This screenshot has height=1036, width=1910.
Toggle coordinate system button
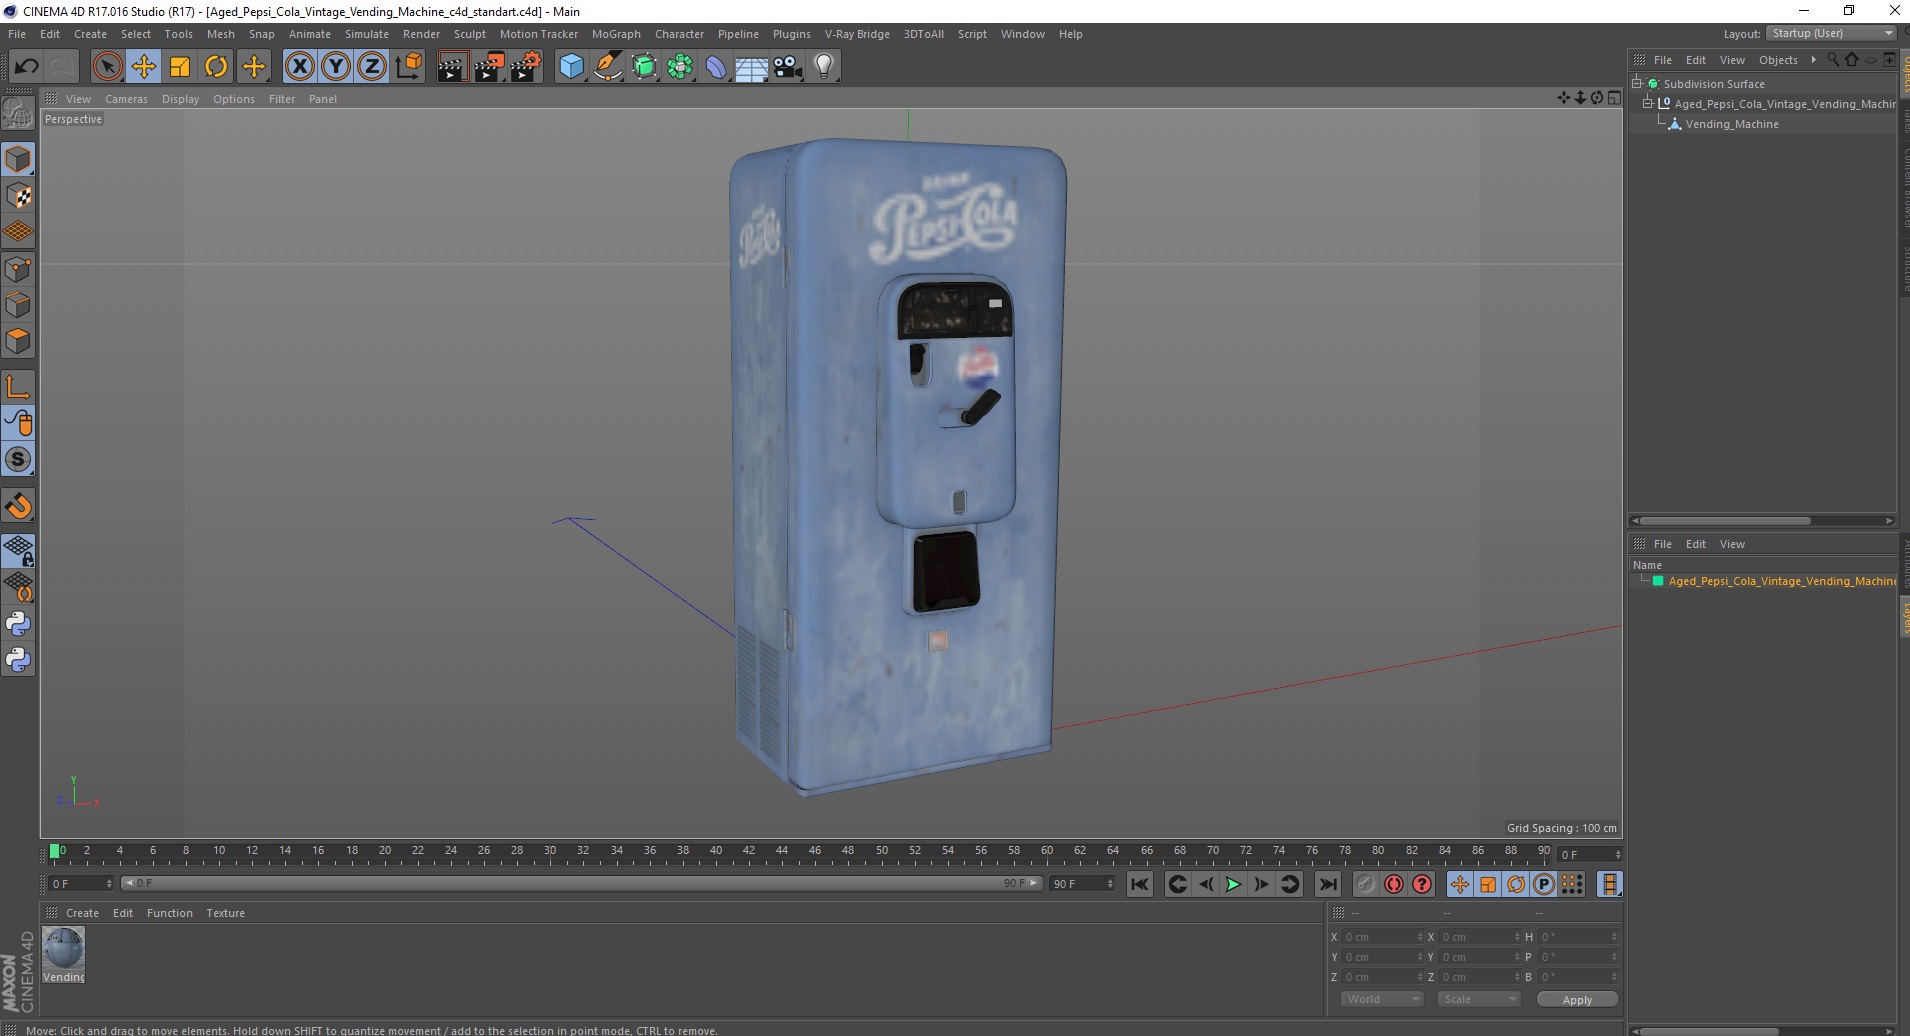click(408, 66)
